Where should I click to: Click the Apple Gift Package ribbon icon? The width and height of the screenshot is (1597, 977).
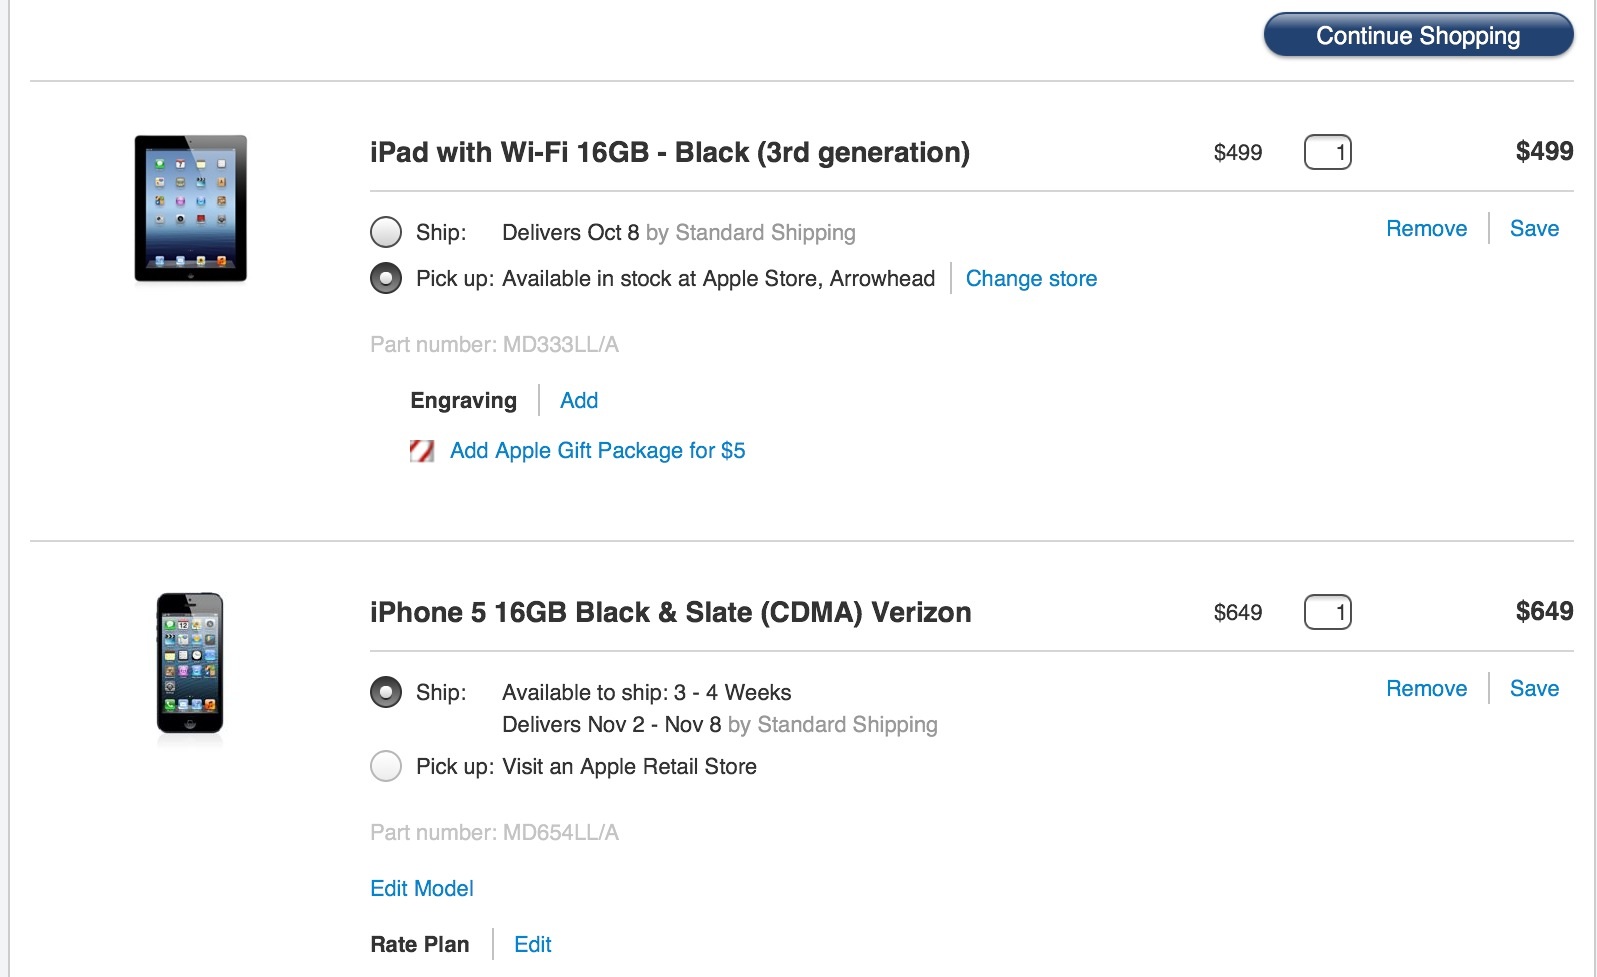pos(422,451)
